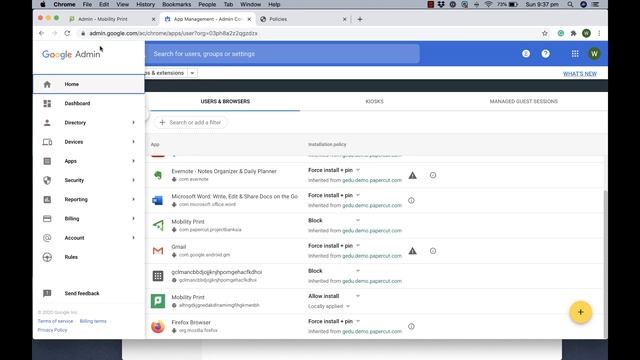Open Chrome extensions puzzle icon
Screen dimensions: 640x360
point(573,33)
